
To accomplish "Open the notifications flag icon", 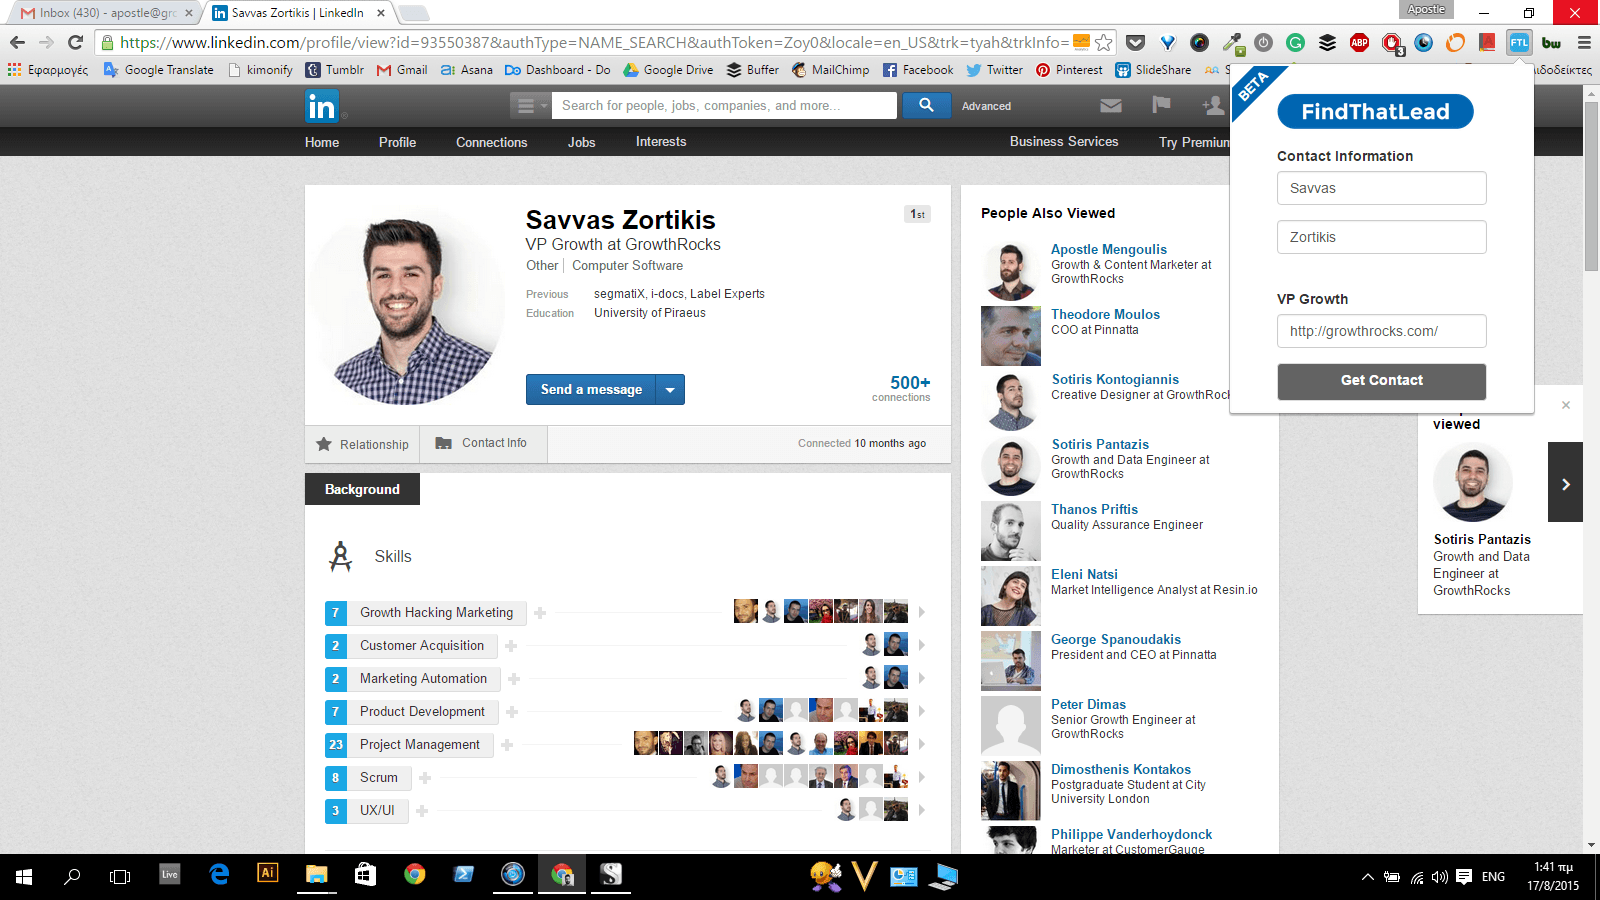I will pyautogui.click(x=1161, y=105).
